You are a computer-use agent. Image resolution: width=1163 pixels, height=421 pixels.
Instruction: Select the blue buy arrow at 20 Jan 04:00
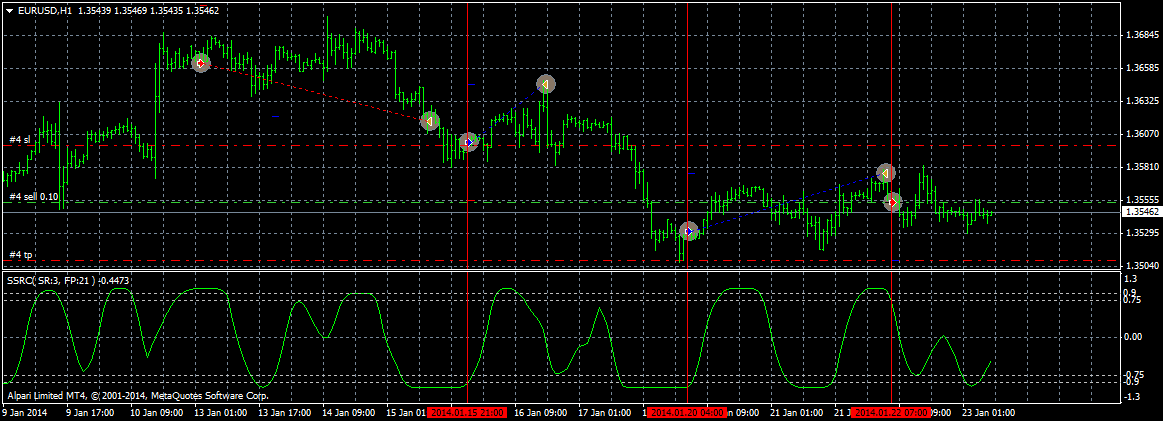coord(689,231)
